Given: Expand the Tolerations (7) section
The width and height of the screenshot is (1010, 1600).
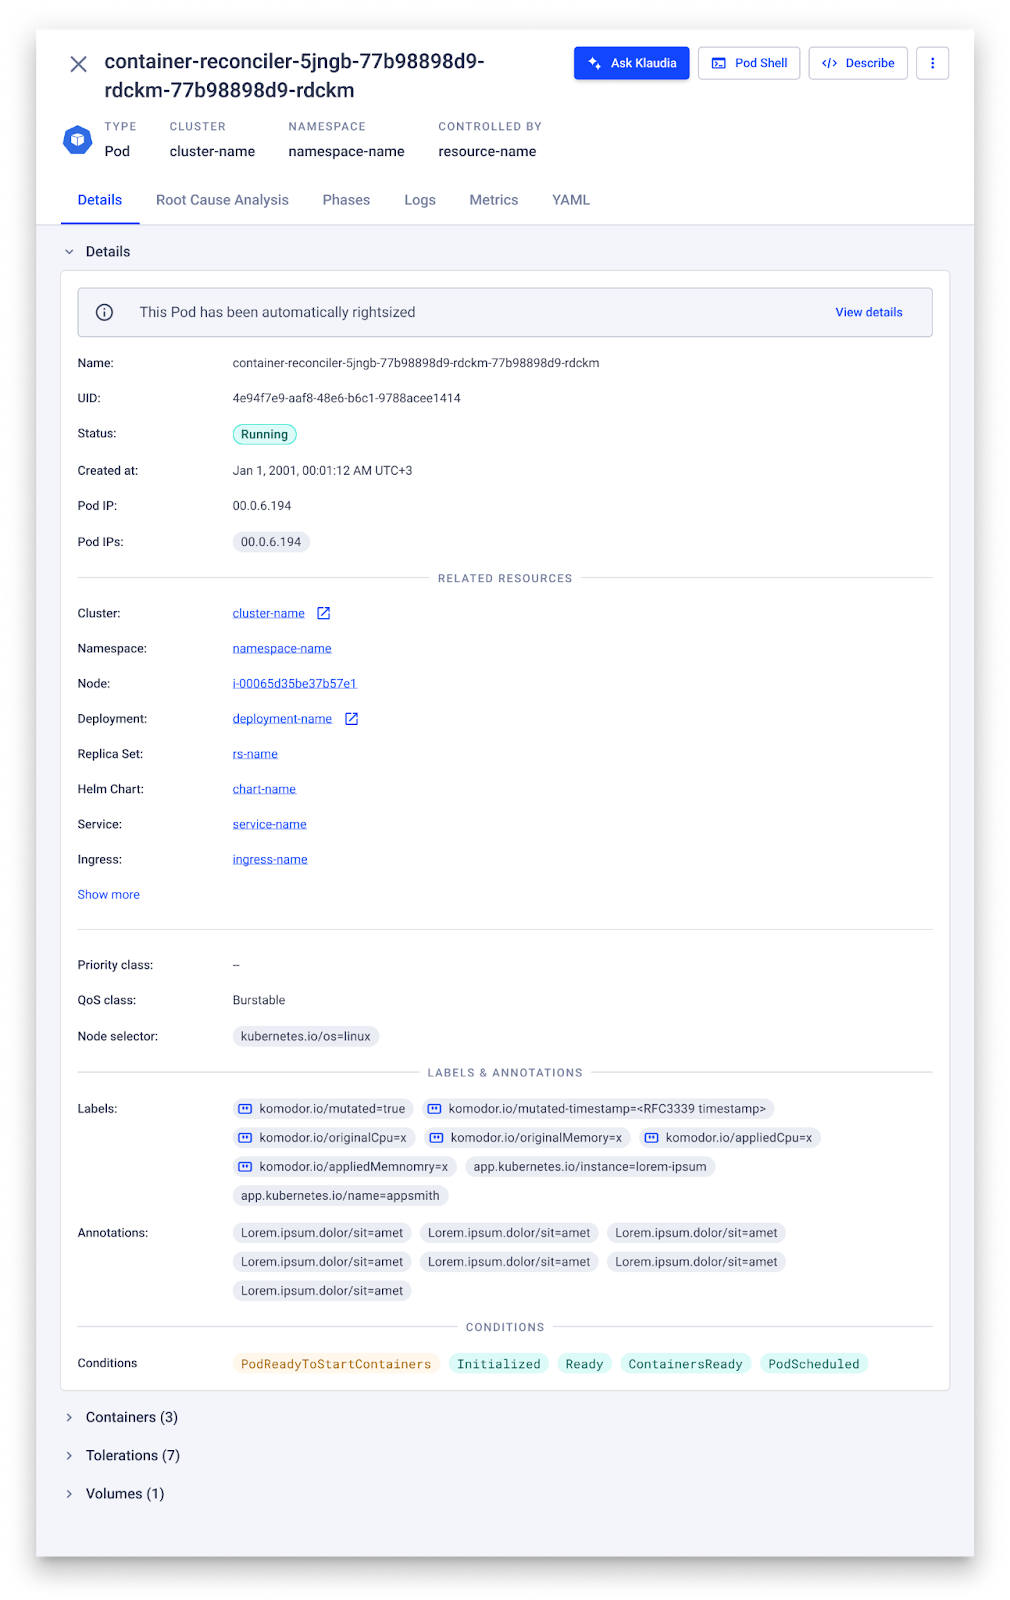Looking at the screenshot, I should [x=70, y=1456].
